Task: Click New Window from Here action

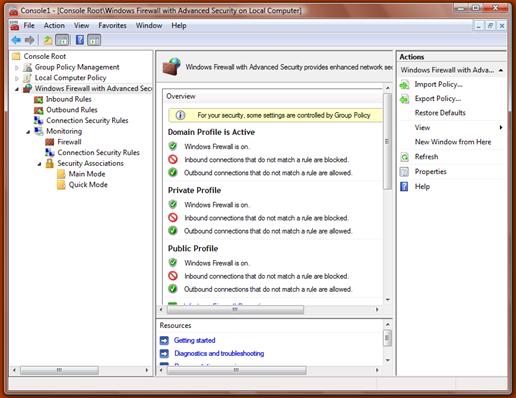Action: point(453,142)
